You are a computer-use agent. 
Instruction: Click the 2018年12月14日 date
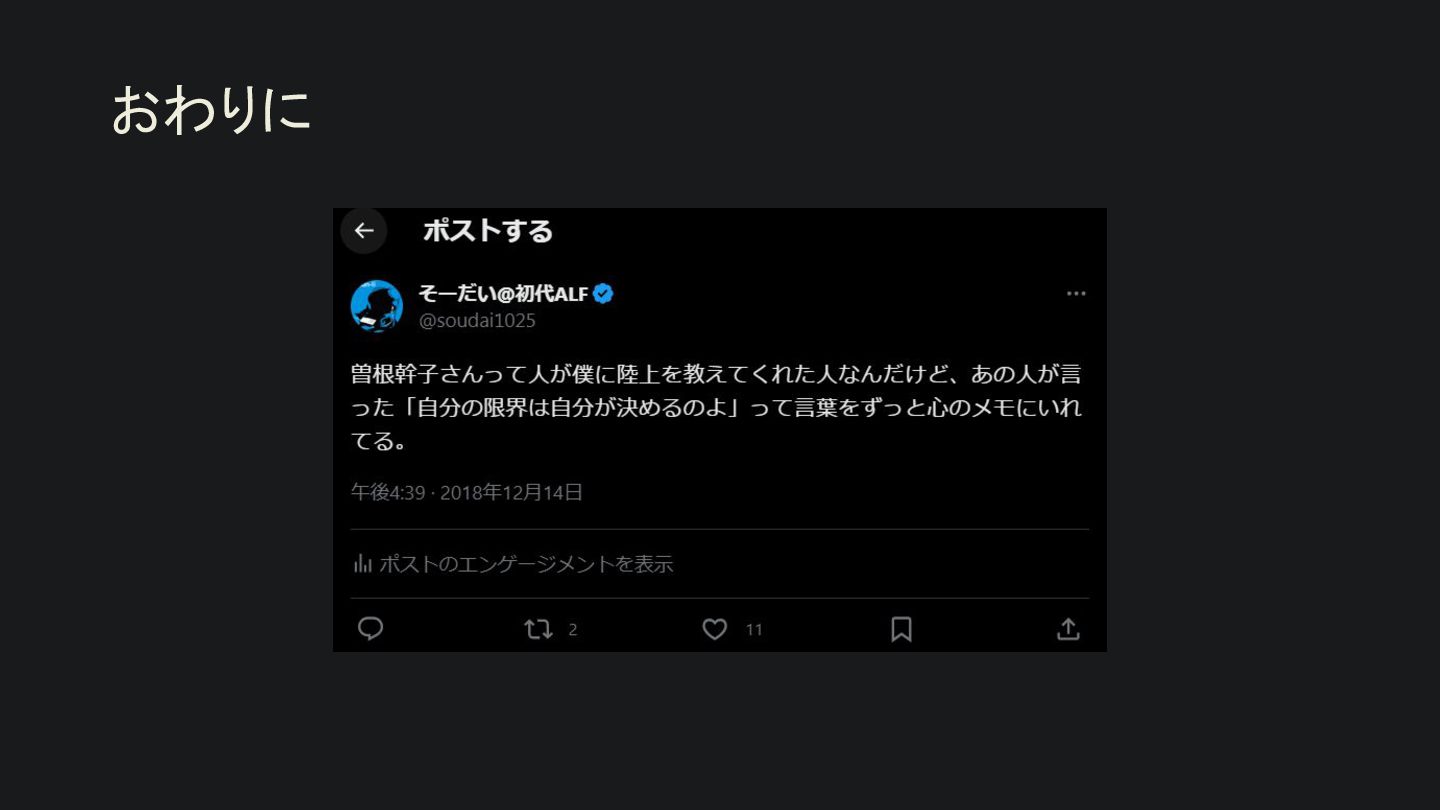[511, 492]
